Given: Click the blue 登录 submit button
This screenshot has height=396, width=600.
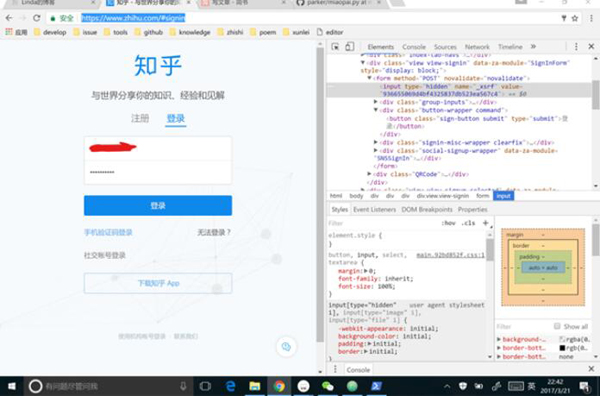Looking at the screenshot, I should (x=158, y=205).
